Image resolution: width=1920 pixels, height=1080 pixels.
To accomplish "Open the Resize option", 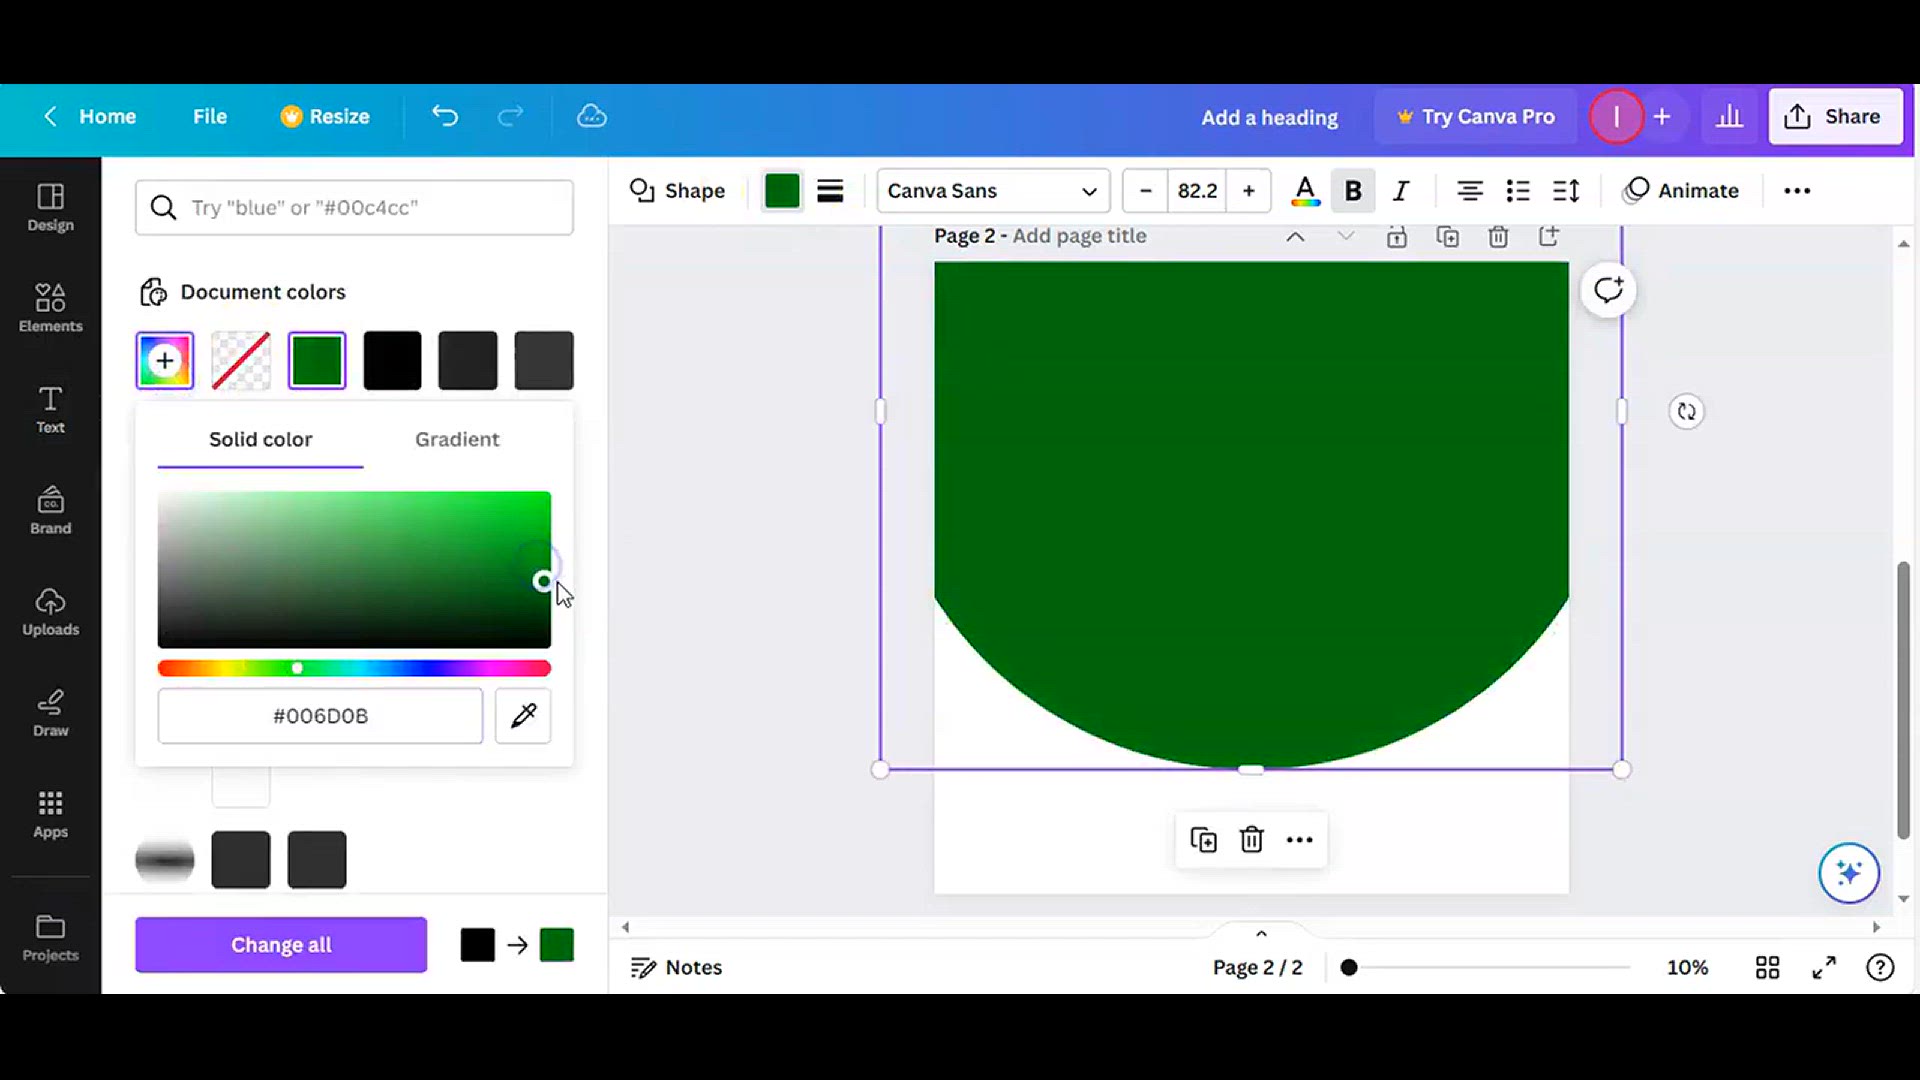I will tap(325, 117).
